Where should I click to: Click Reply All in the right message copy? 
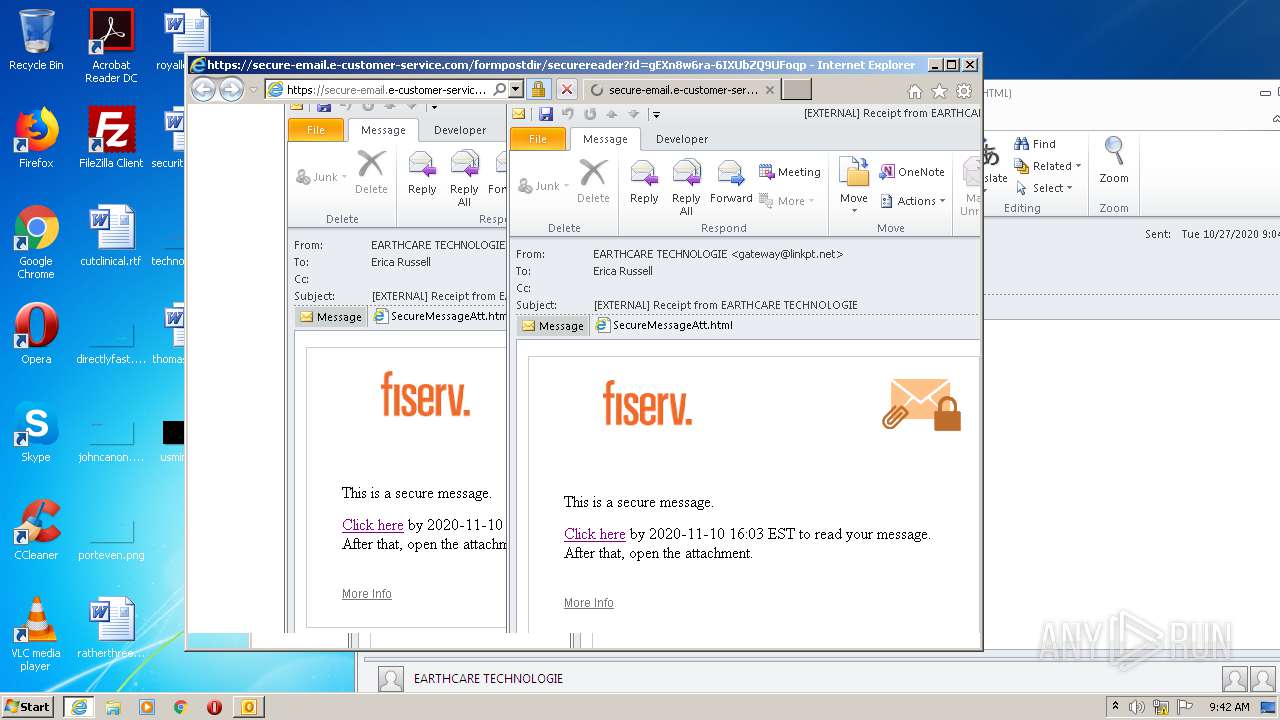(x=686, y=187)
